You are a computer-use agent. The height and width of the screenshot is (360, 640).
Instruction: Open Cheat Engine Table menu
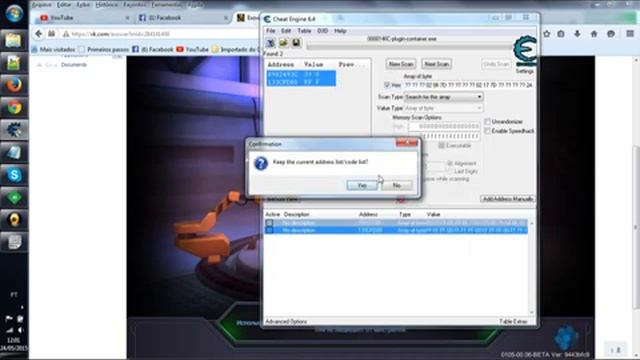tap(304, 31)
